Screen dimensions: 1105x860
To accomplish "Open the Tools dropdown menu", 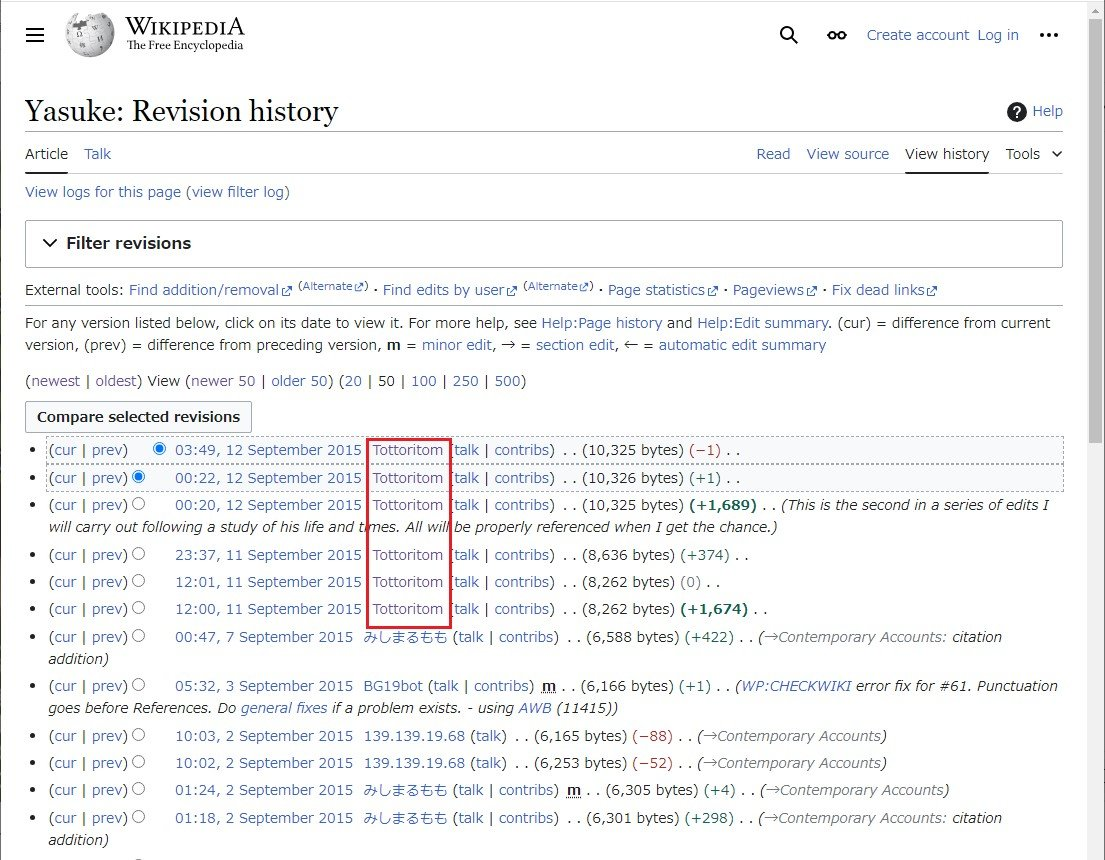I will click(x=1033, y=154).
